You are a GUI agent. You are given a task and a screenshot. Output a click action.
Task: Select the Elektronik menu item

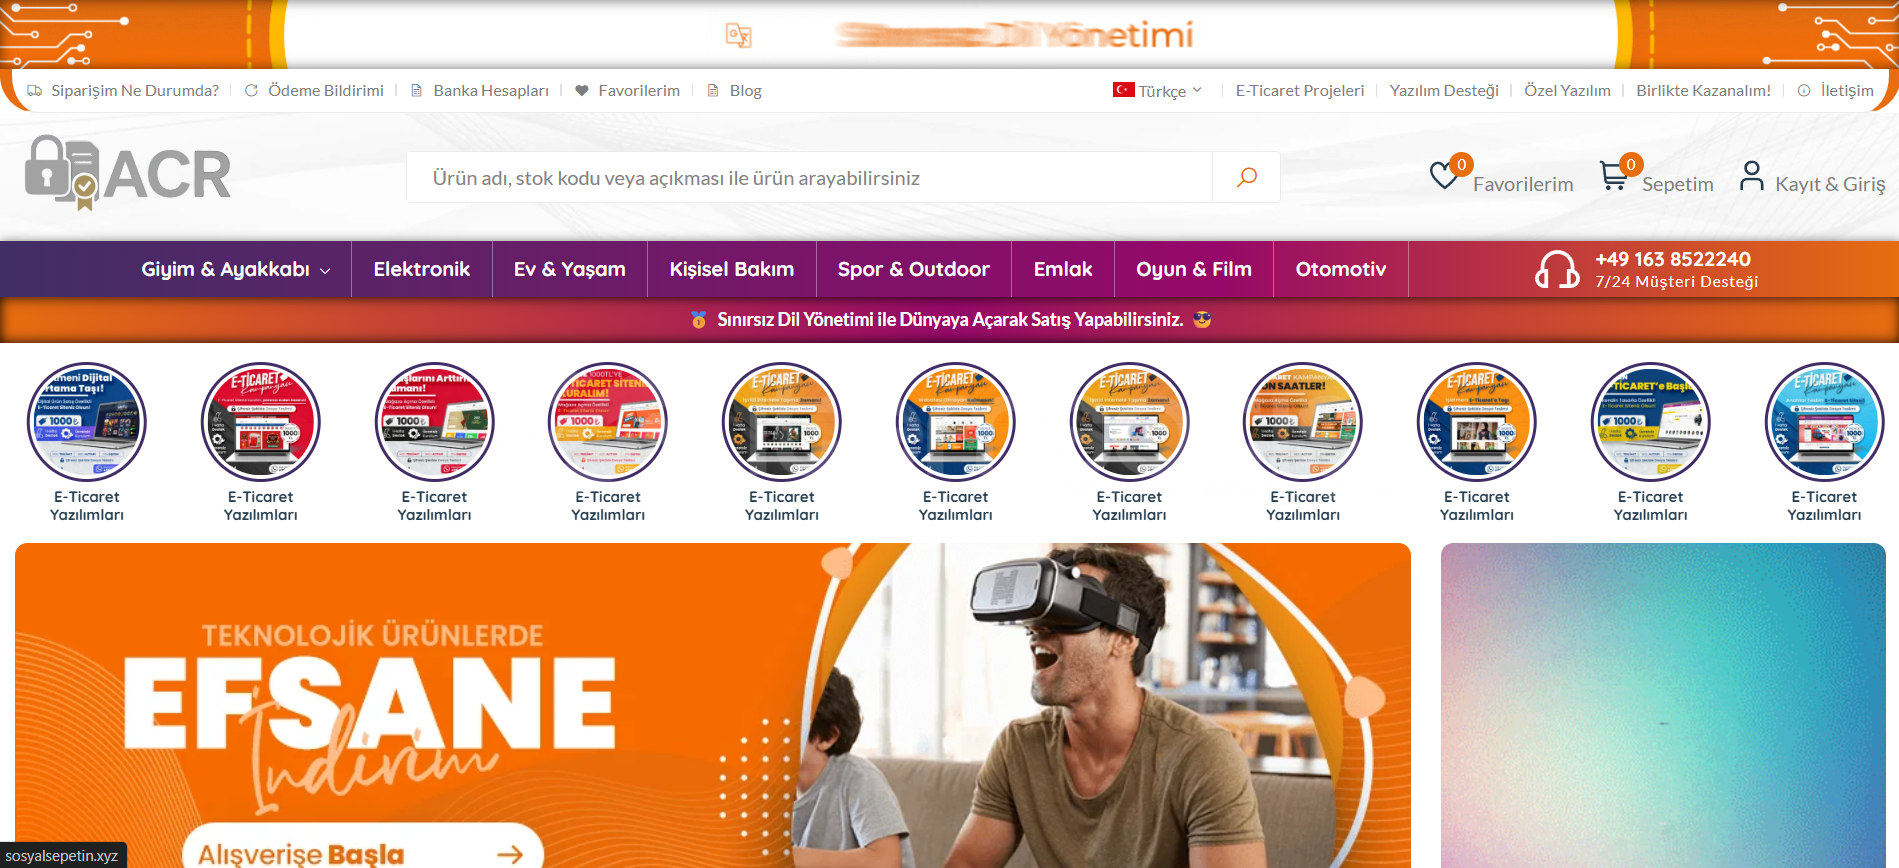pos(421,269)
